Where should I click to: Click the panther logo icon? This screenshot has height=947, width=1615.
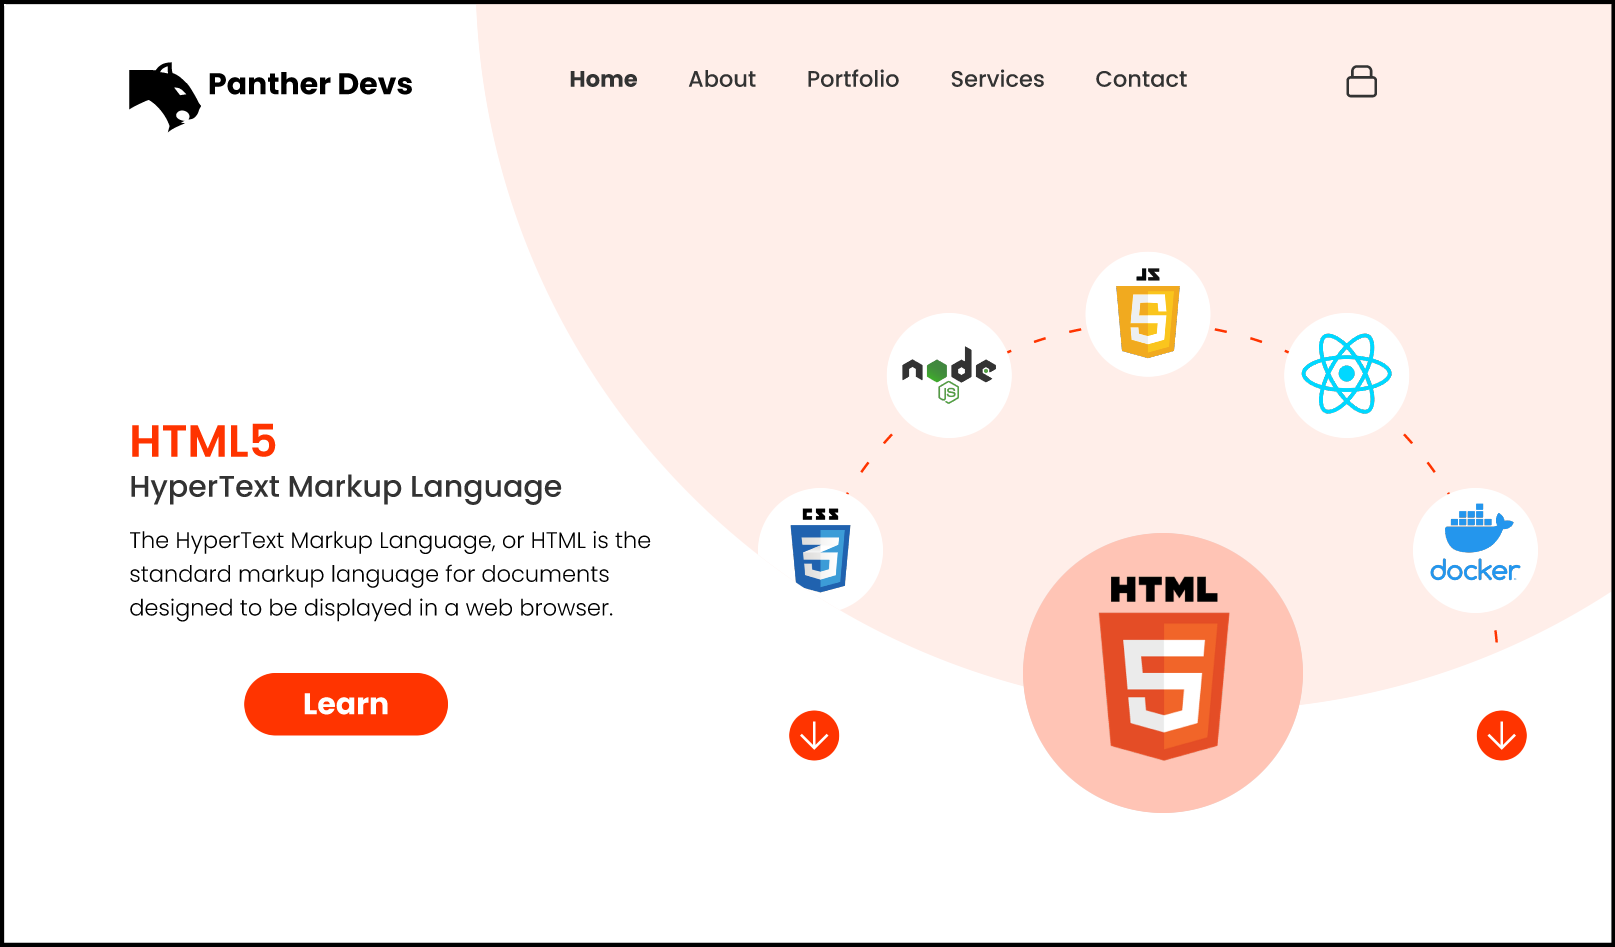coord(164,96)
